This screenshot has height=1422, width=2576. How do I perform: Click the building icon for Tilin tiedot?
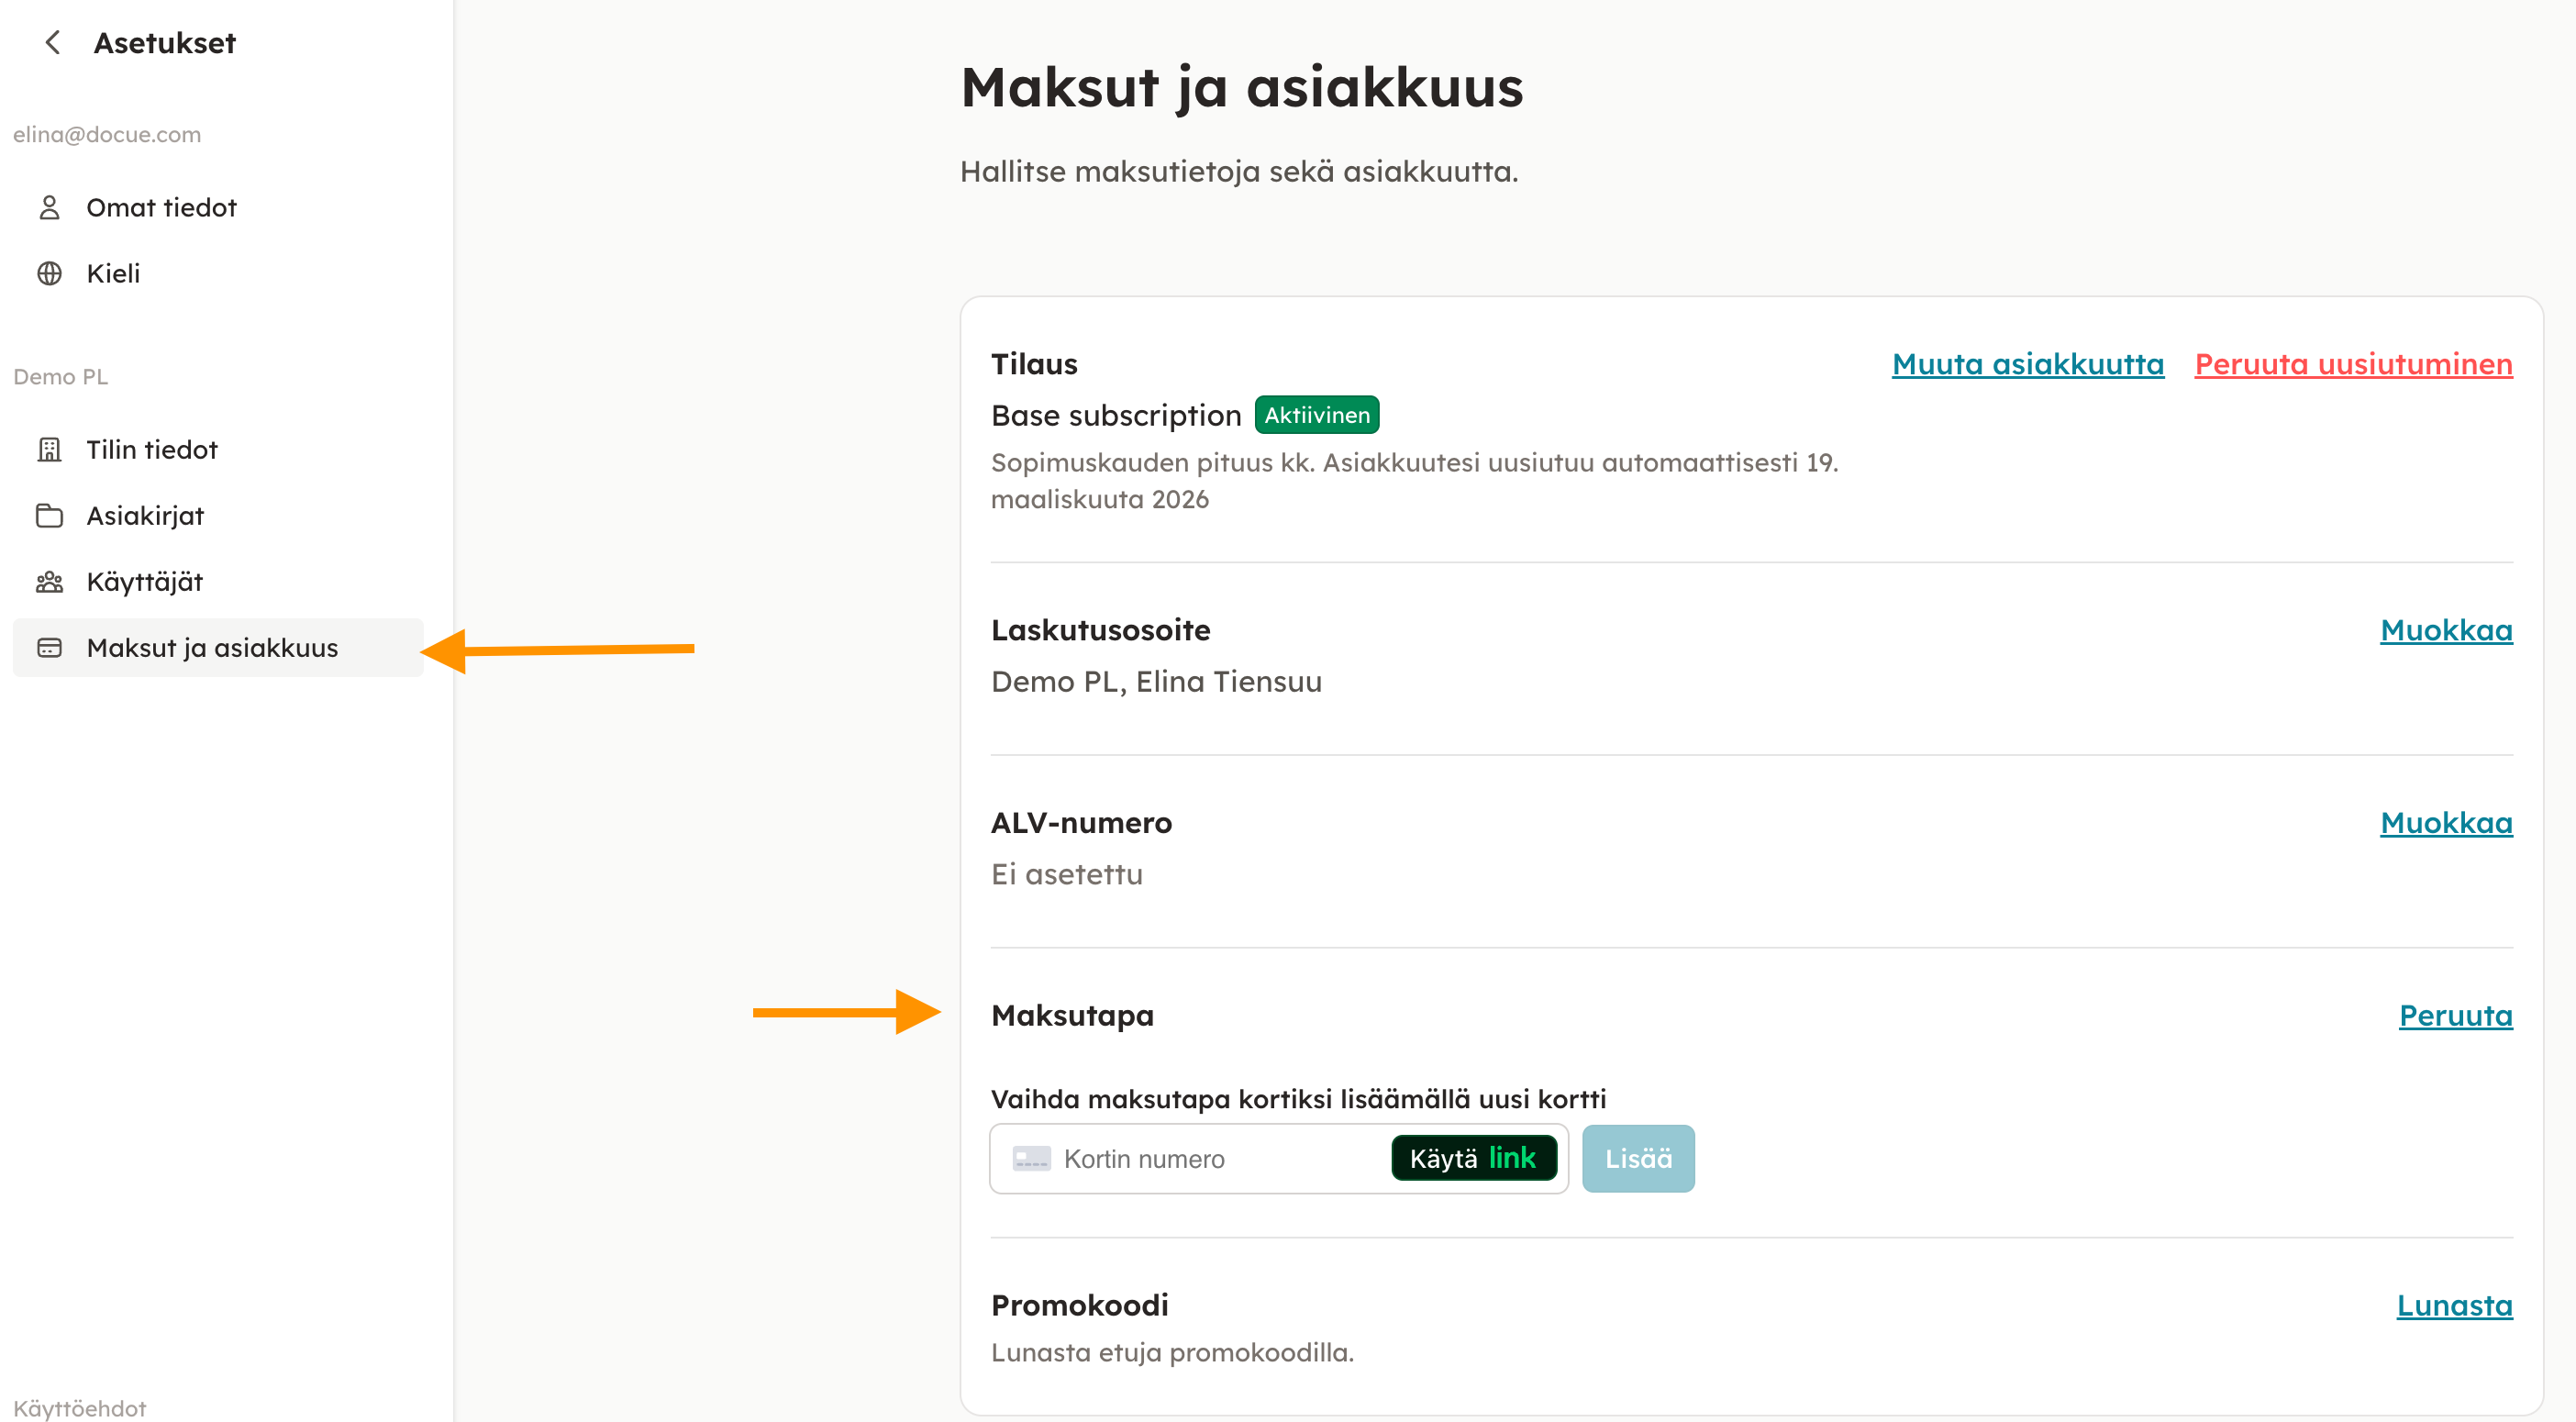click(49, 449)
